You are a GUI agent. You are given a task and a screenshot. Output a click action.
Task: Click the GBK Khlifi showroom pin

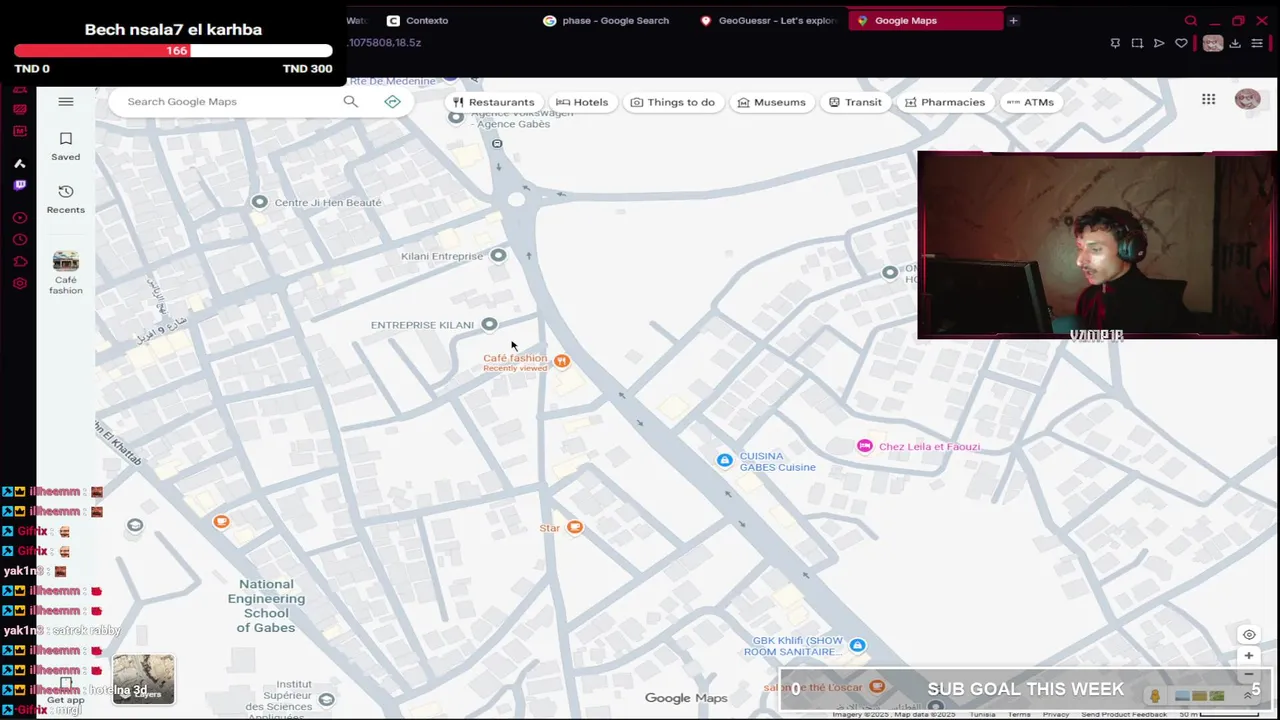click(857, 645)
